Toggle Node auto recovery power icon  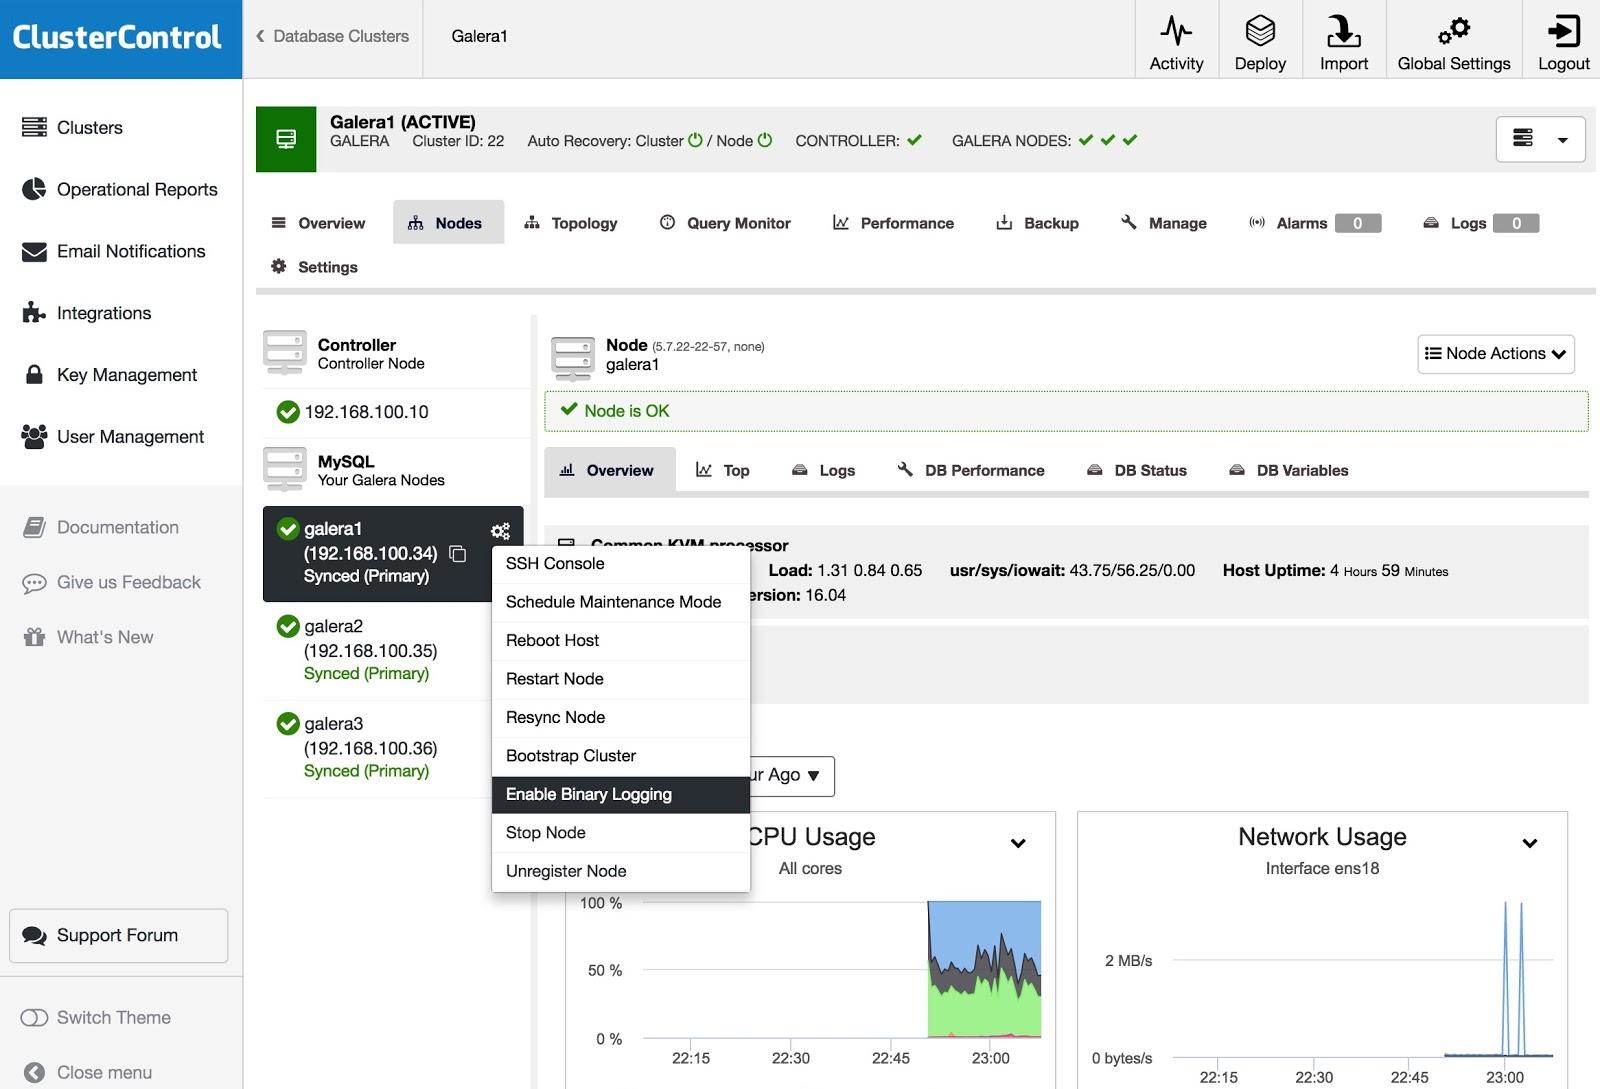[x=765, y=140]
